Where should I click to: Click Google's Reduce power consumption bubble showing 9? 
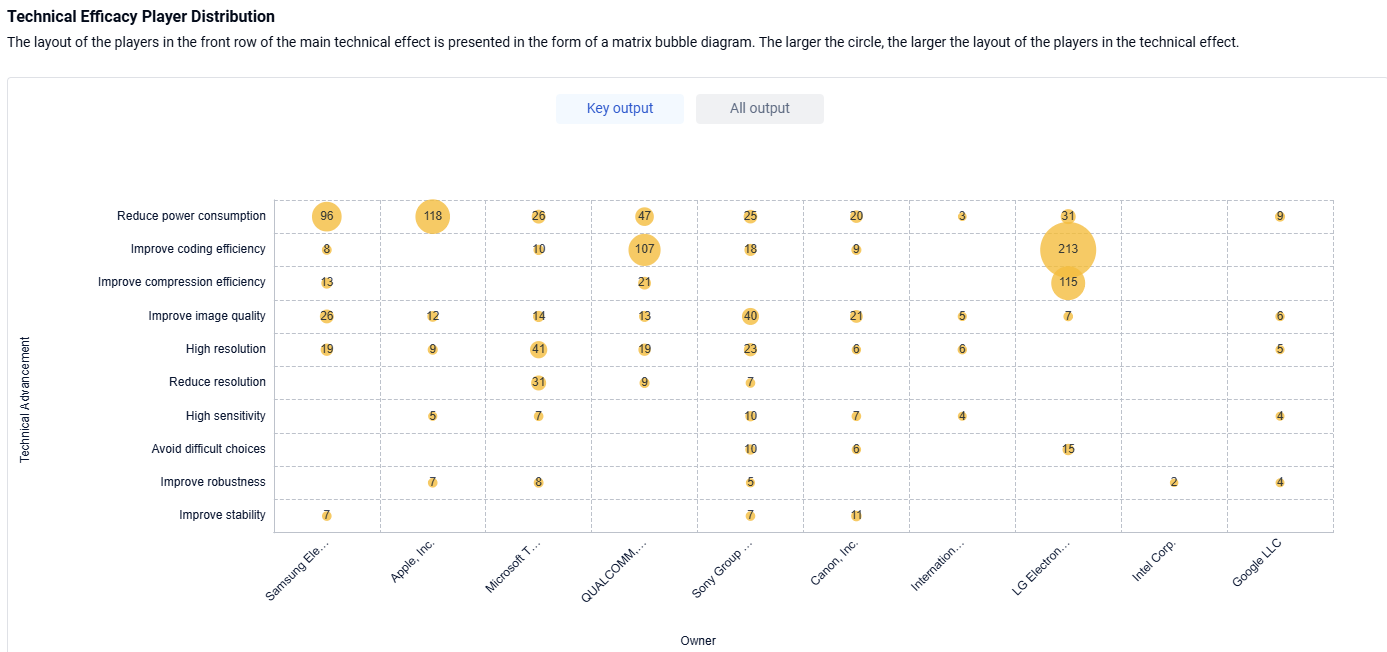coord(1280,216)
